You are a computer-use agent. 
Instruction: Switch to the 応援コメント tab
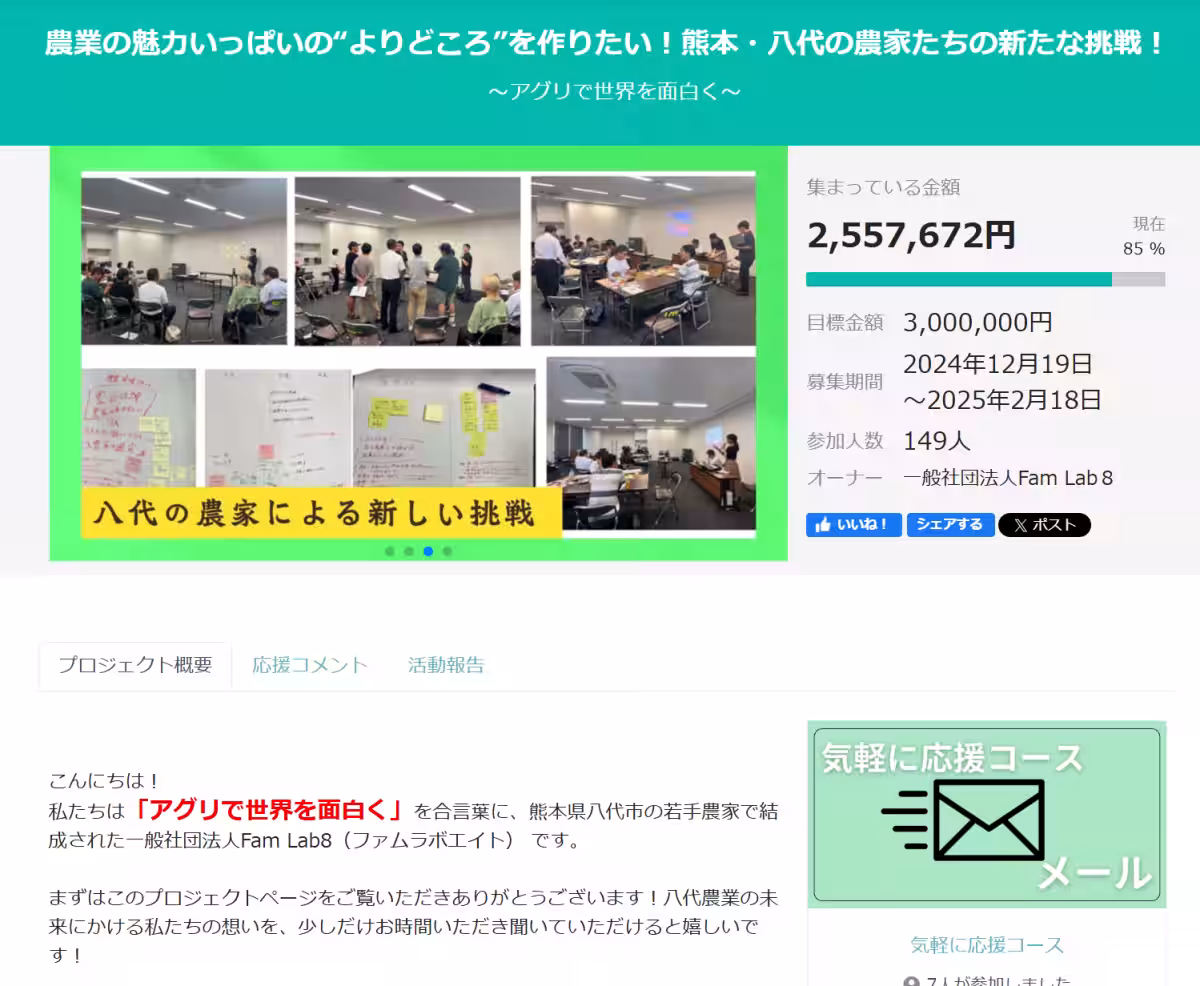(310, 665)
